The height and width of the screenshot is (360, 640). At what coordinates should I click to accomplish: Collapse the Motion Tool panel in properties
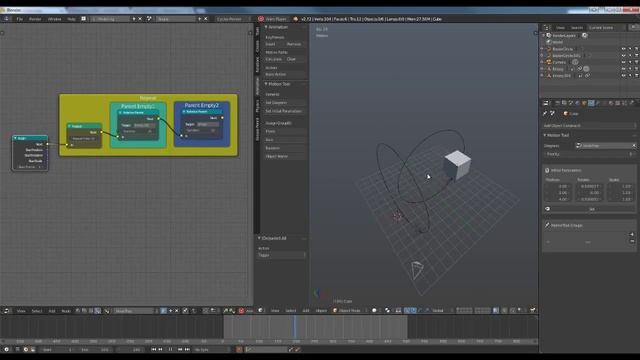coord(544,135)
